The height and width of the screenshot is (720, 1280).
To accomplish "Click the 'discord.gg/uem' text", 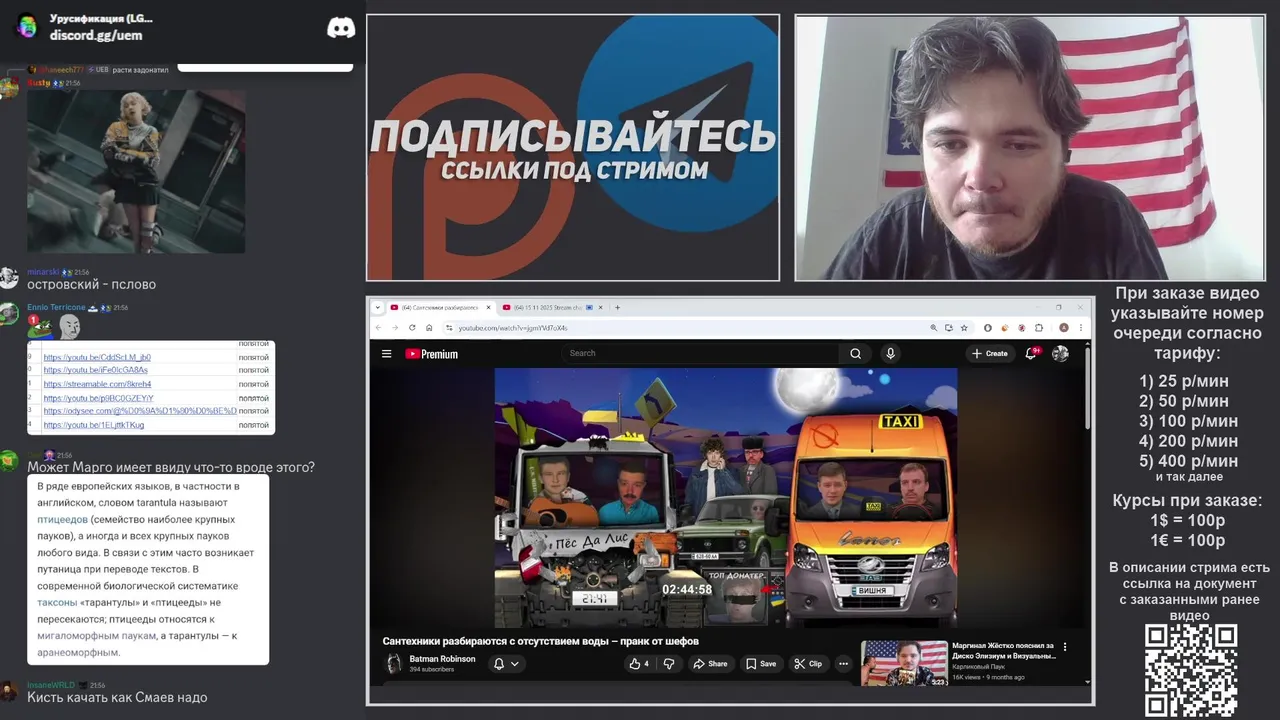I will coord(96,35).
